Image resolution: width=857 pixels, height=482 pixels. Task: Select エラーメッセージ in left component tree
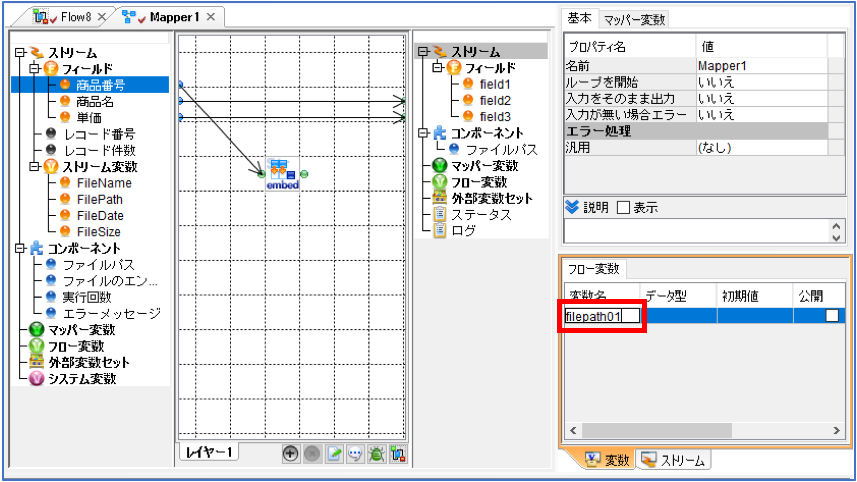(x=111, y=313)
